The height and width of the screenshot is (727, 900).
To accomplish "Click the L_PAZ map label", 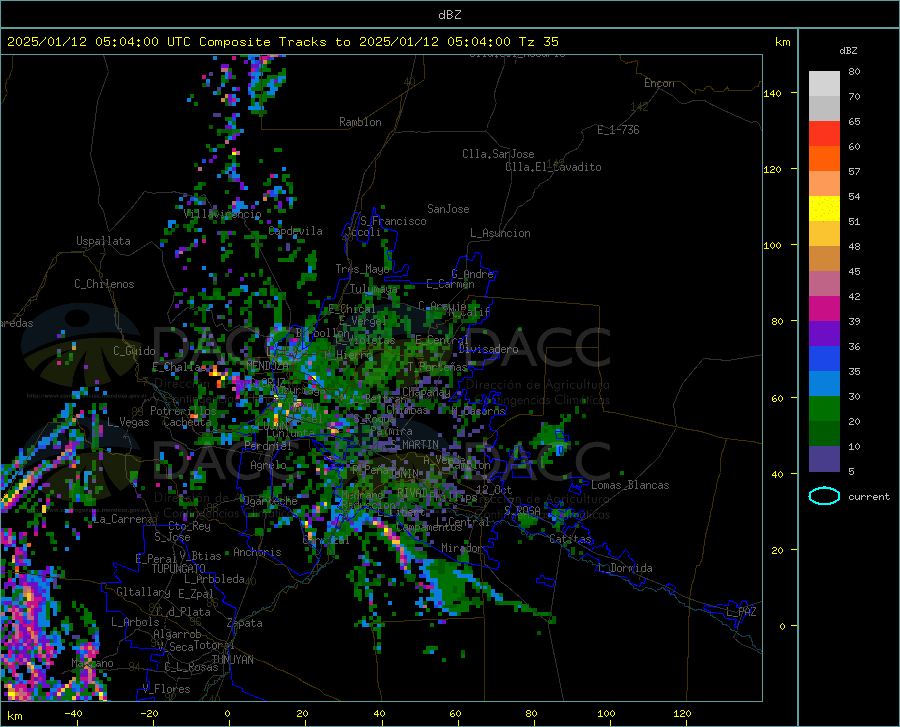I will (741, 612).
